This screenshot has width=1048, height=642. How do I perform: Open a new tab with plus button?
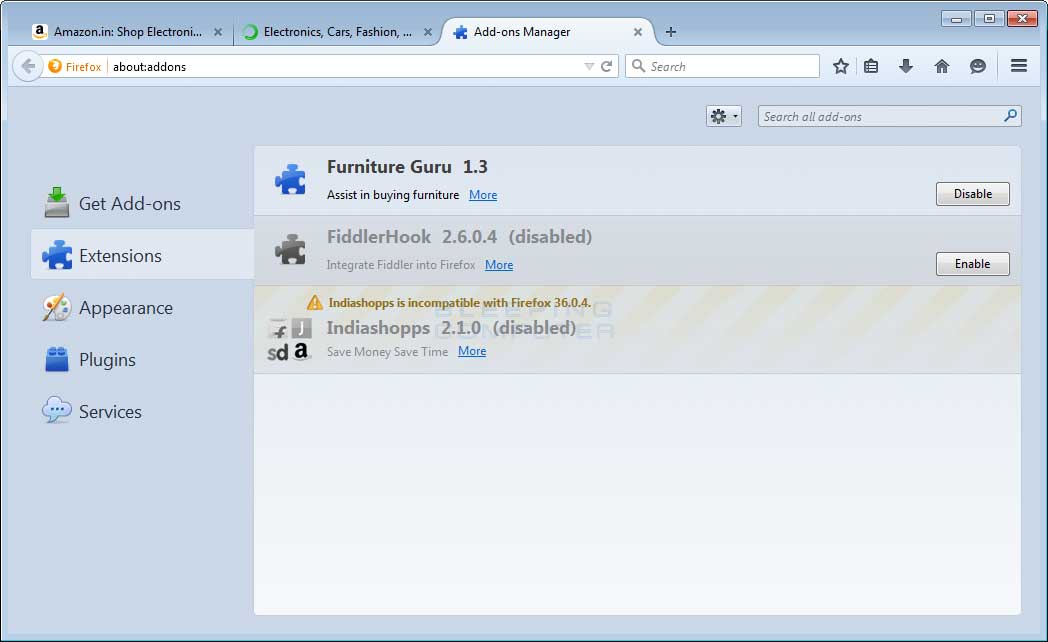pyautogui.click(x=671, y=32)
